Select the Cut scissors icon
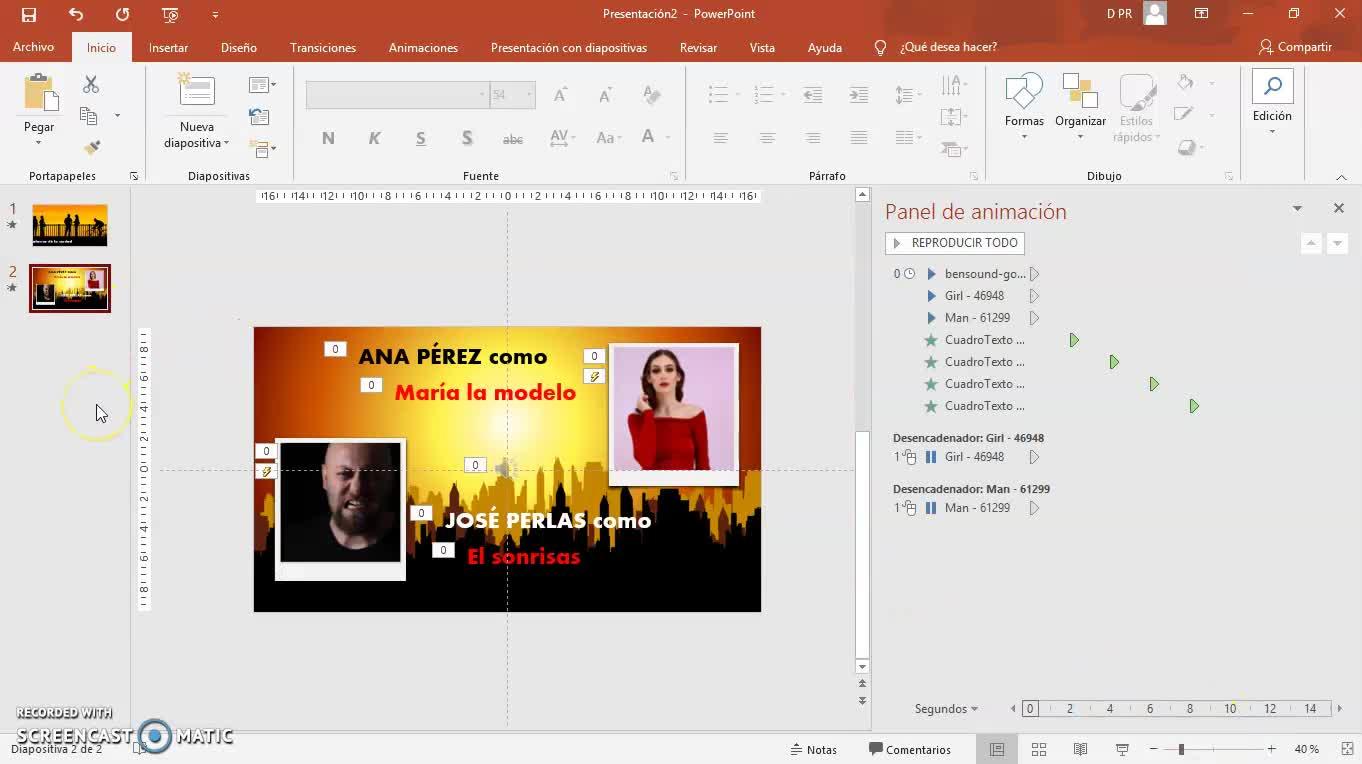The height and width of the screenshot is (764, 1362). coord(91,85)
